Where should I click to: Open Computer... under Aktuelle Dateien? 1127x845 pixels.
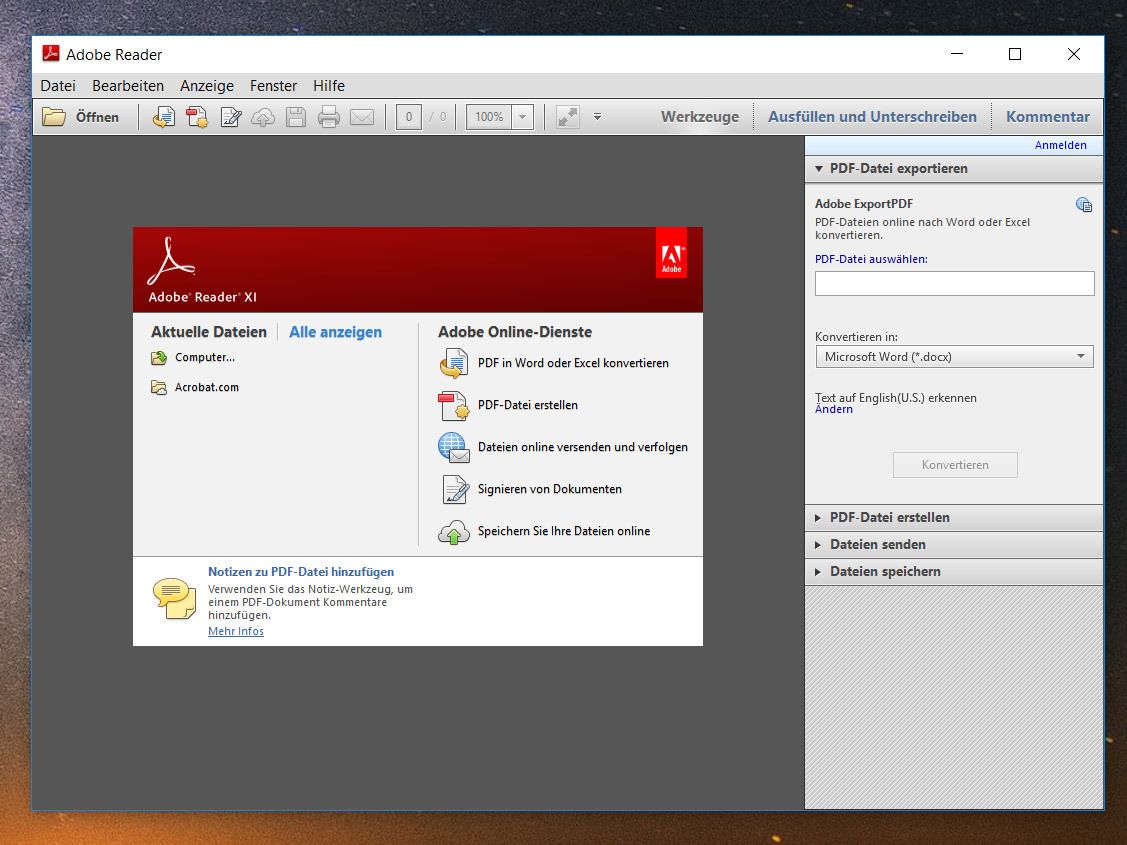point(205,357)
